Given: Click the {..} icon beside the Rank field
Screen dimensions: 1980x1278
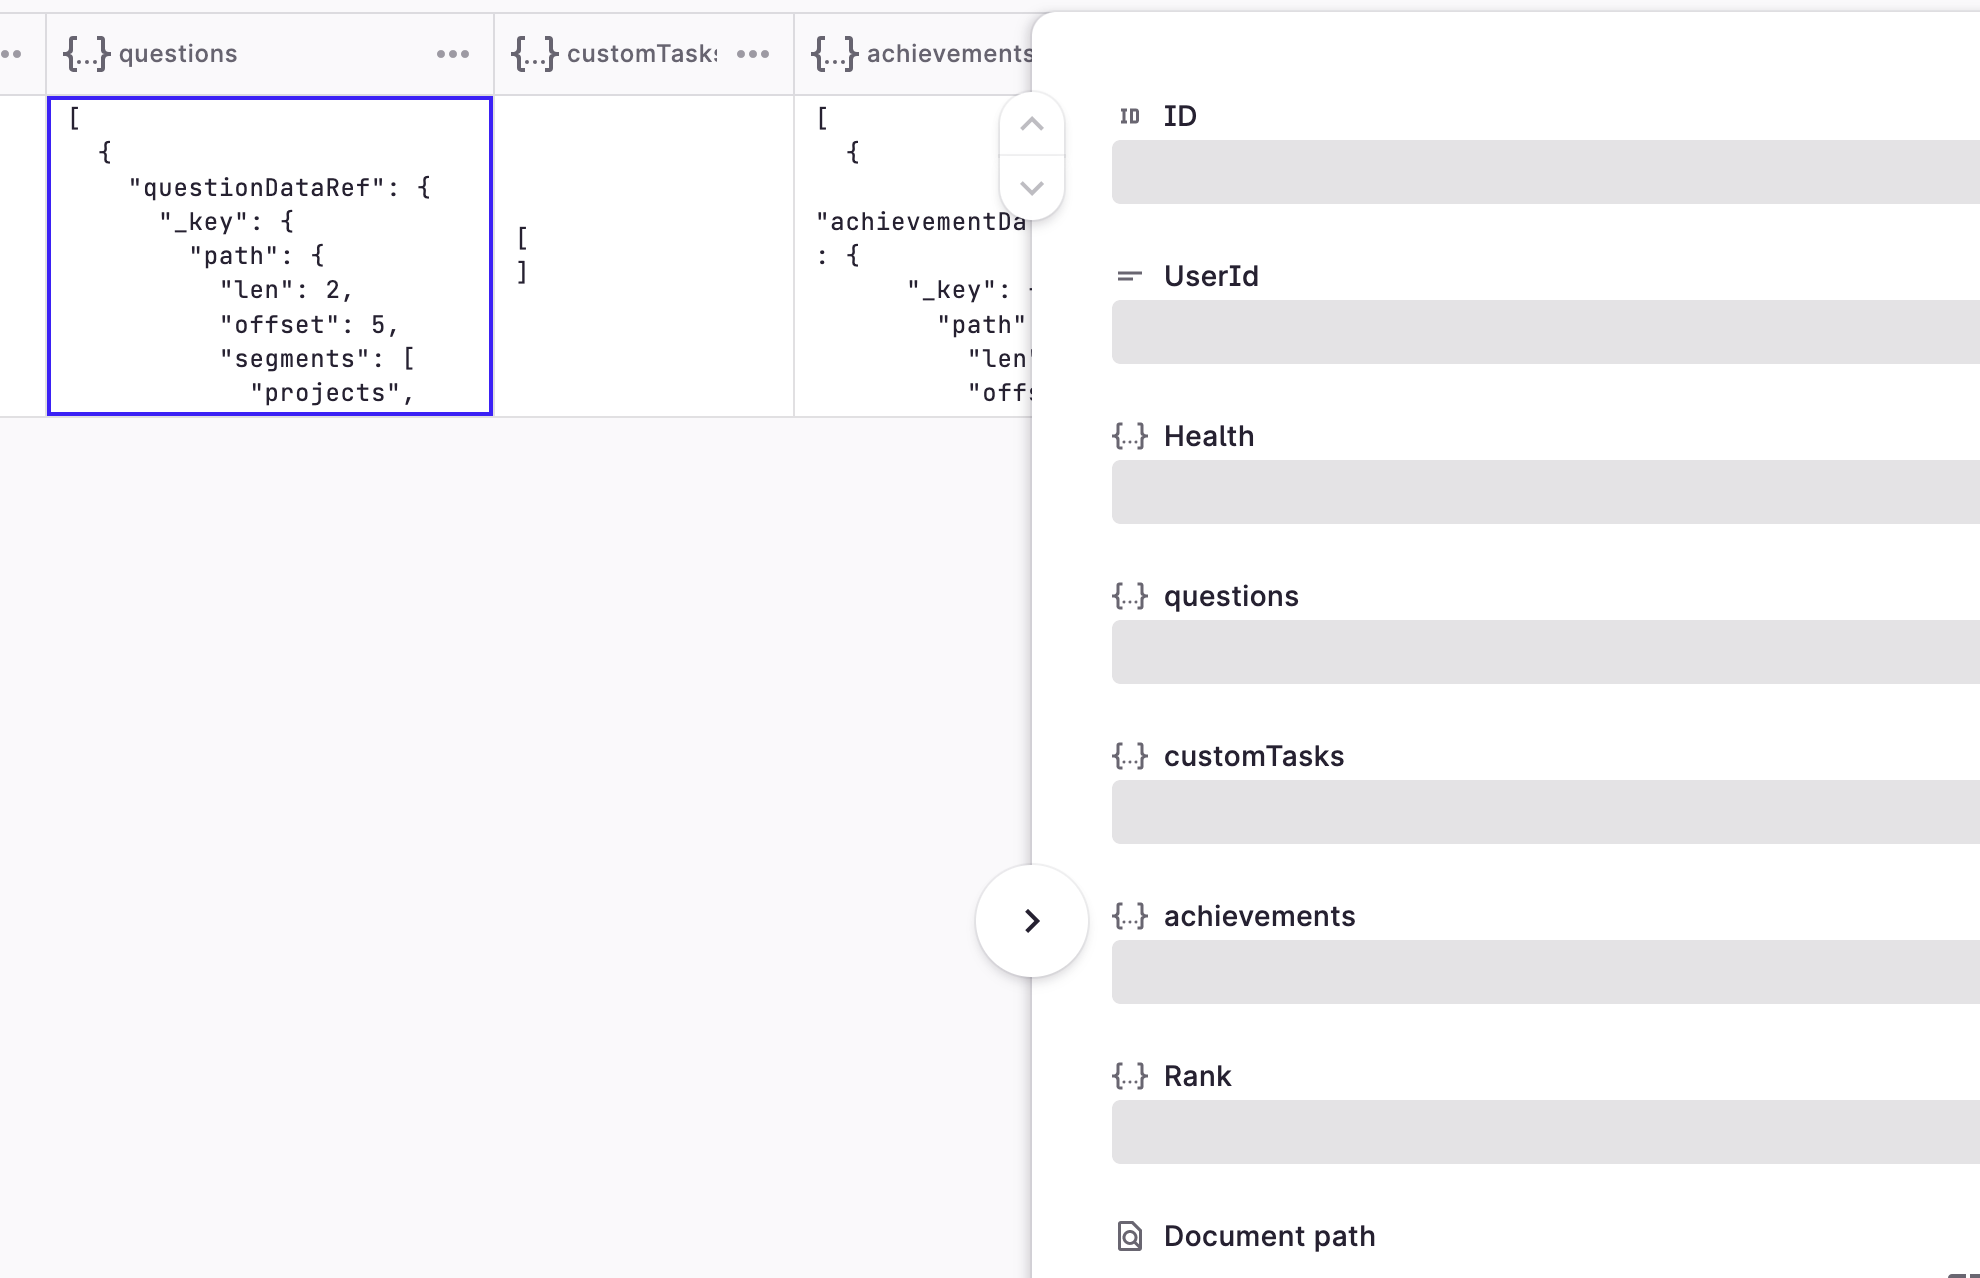Looking at the screenshot, I should 1130,1076.
